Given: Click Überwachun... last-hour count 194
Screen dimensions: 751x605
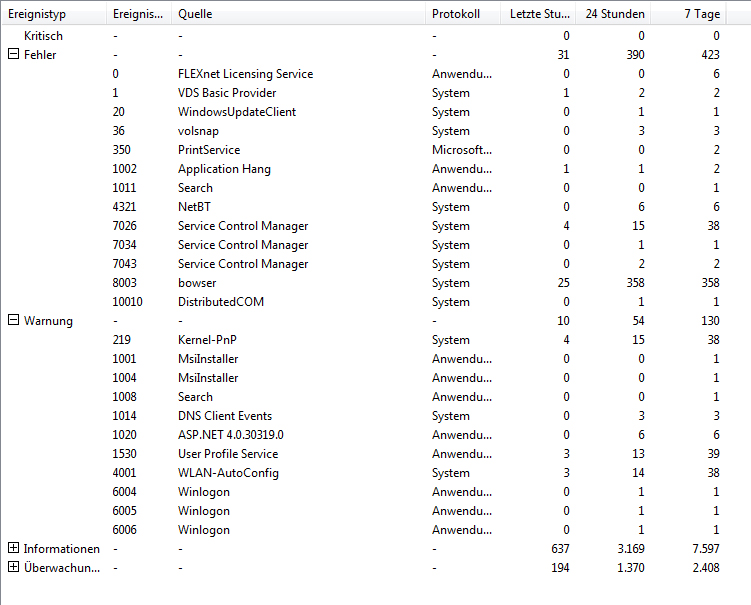Looking at the screenshot, I should coord(560,568).
